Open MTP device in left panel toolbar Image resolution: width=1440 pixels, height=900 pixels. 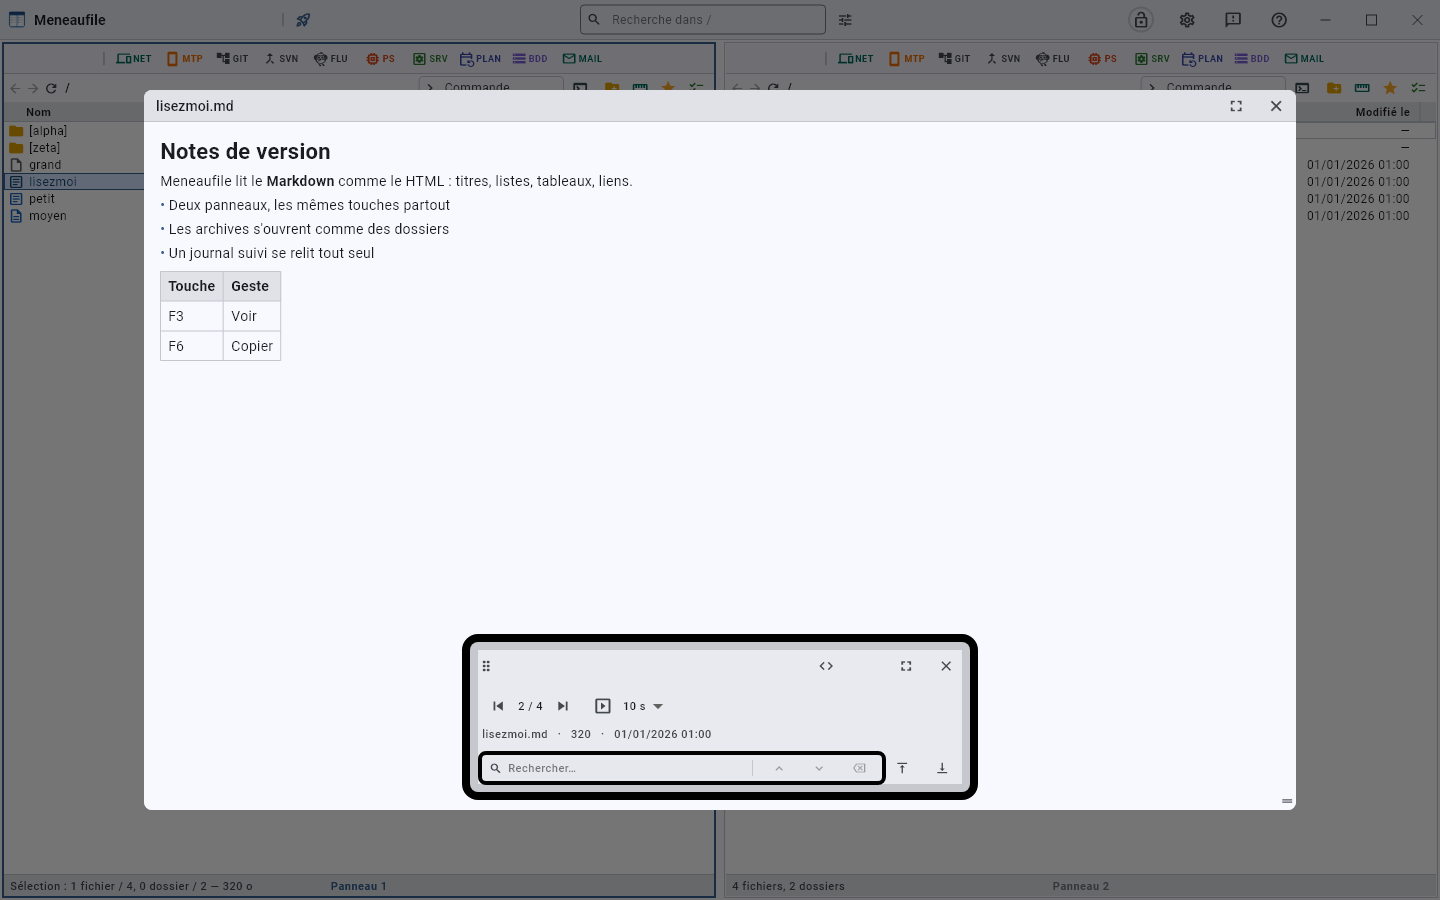tap(184, 59)
